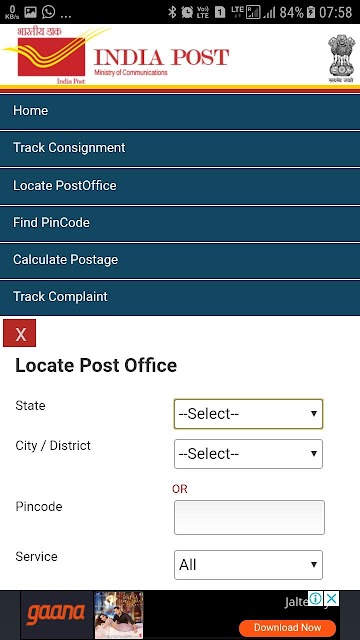Tap the alarm clock status icon
This screenshot has height=640, width=360.
click(187, 12)
